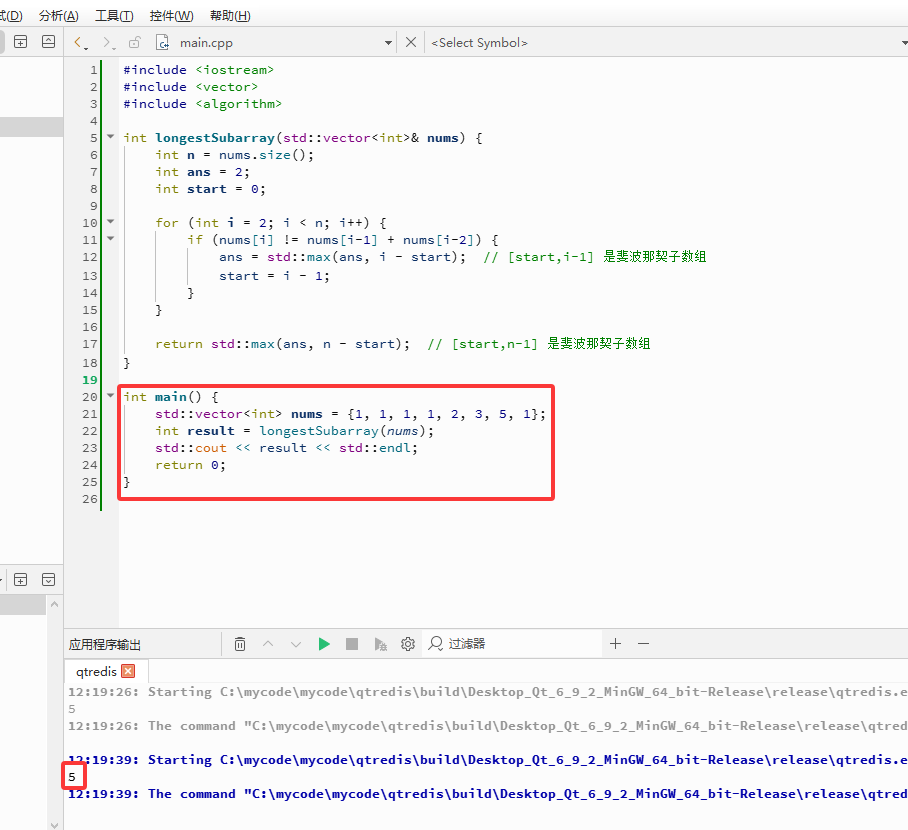Clear the application output with trash icon
The image size is (908, 830).
(x=240, y=644)
